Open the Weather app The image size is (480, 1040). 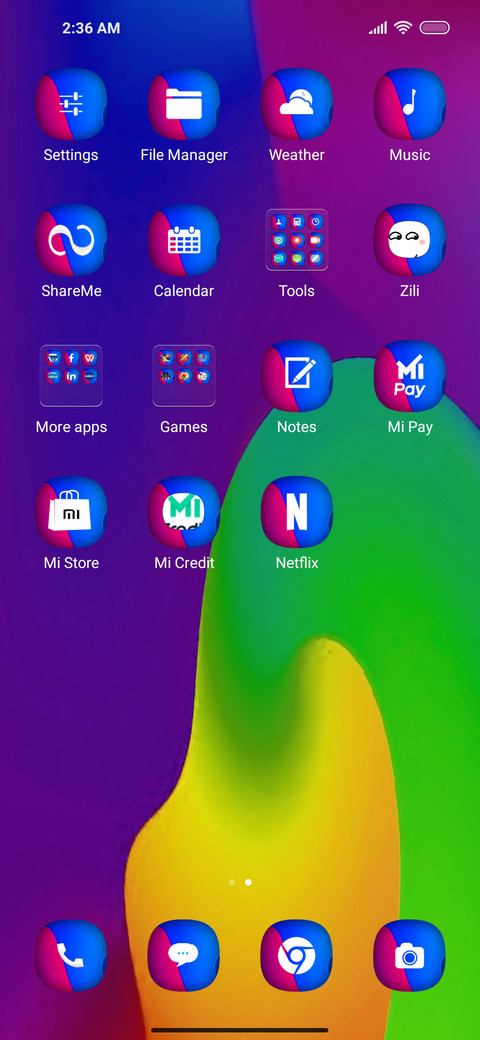coord(296,104)
